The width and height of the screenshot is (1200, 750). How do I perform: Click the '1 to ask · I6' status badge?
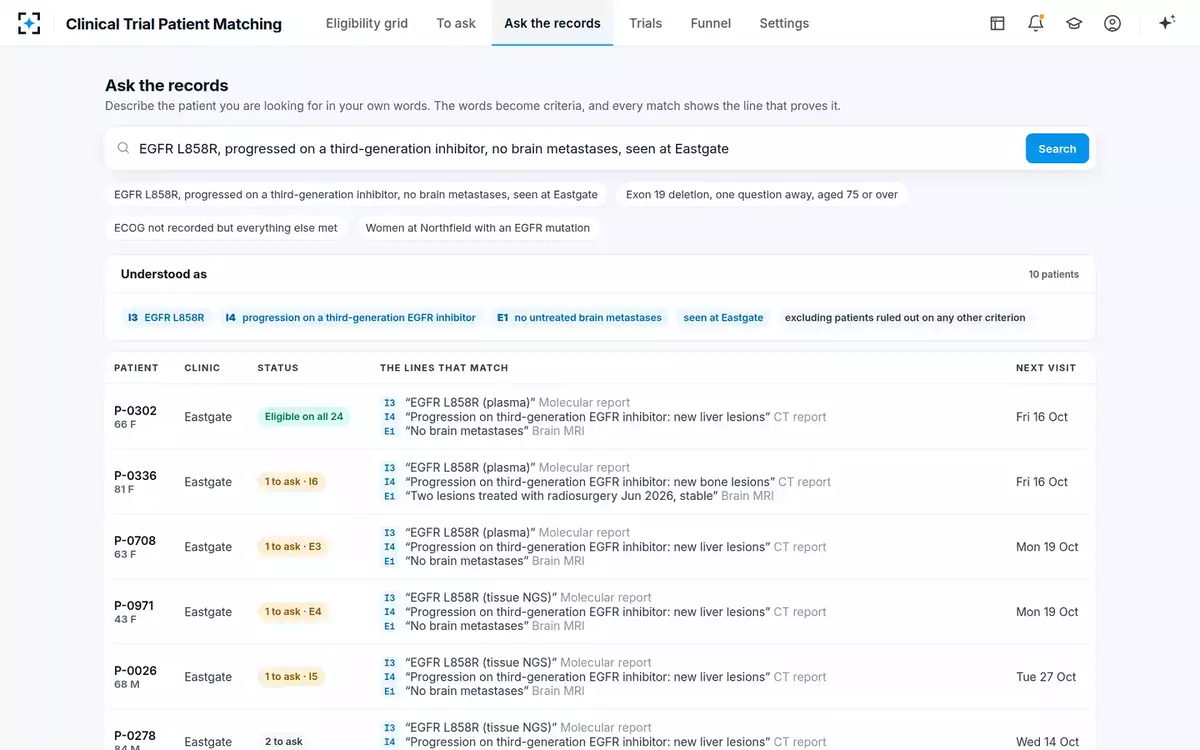[292, 482]
